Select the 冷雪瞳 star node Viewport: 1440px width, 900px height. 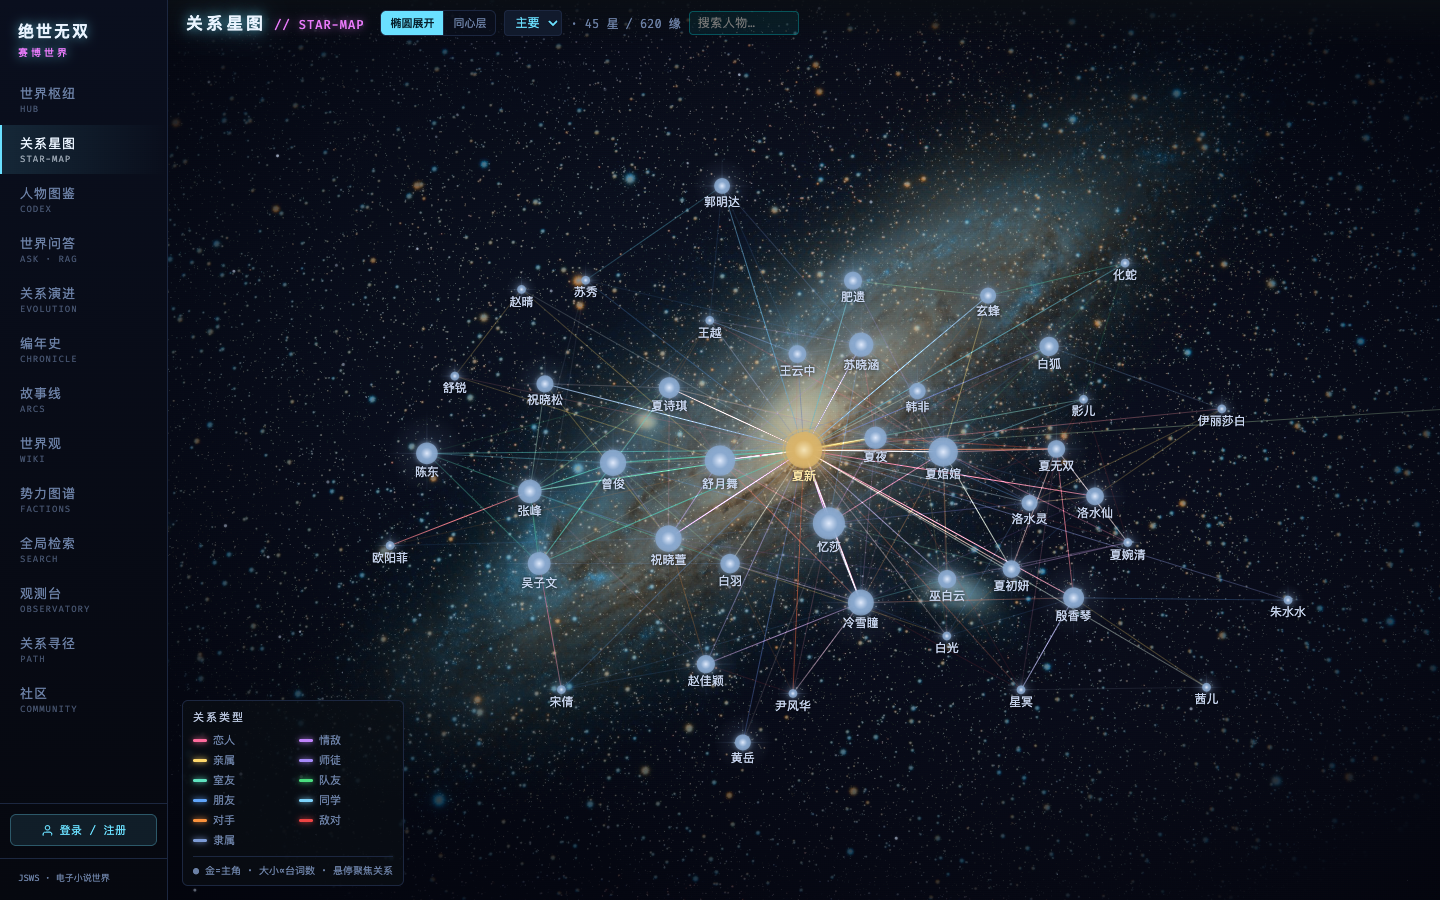(x=860, y=602)
